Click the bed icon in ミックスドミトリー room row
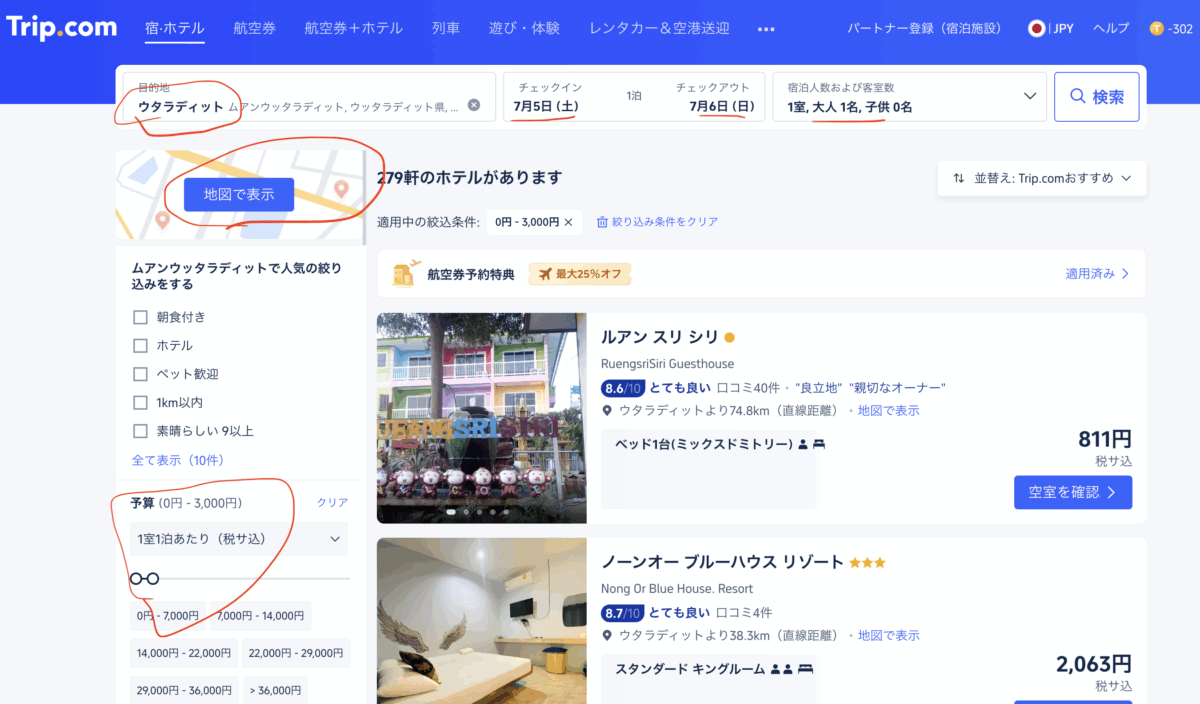 [x=819, y=444]
